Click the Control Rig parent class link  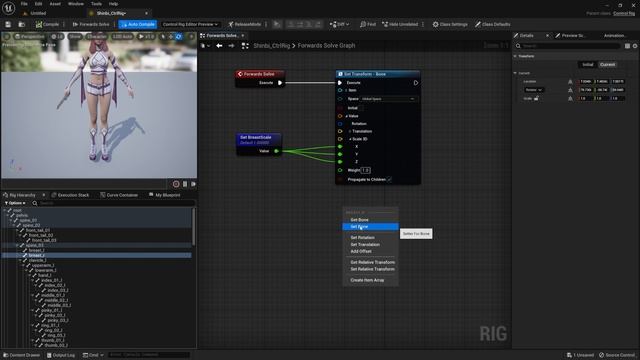click(624, 13)
